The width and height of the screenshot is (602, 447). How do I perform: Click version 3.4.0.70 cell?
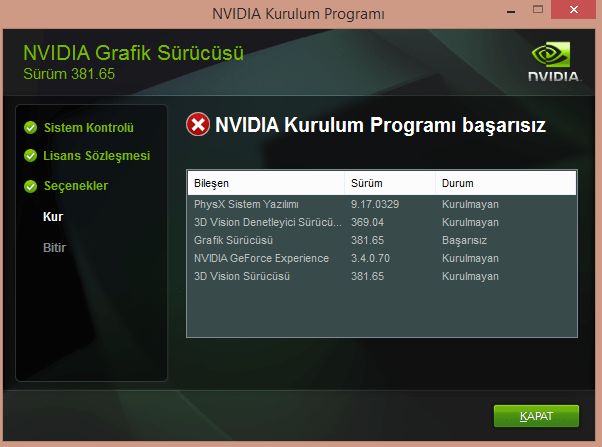[x=370, y=258]
